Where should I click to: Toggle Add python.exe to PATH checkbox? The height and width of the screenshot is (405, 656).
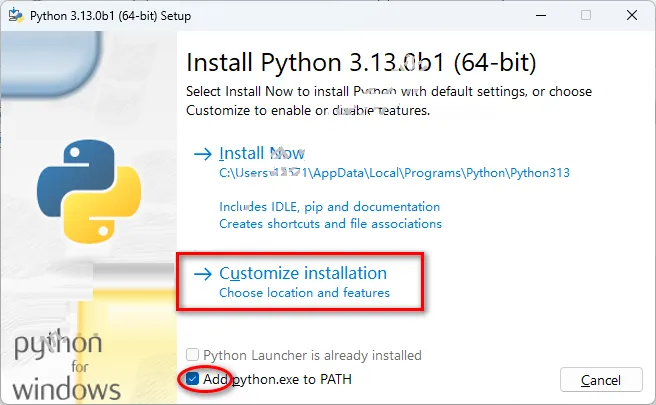192,379
